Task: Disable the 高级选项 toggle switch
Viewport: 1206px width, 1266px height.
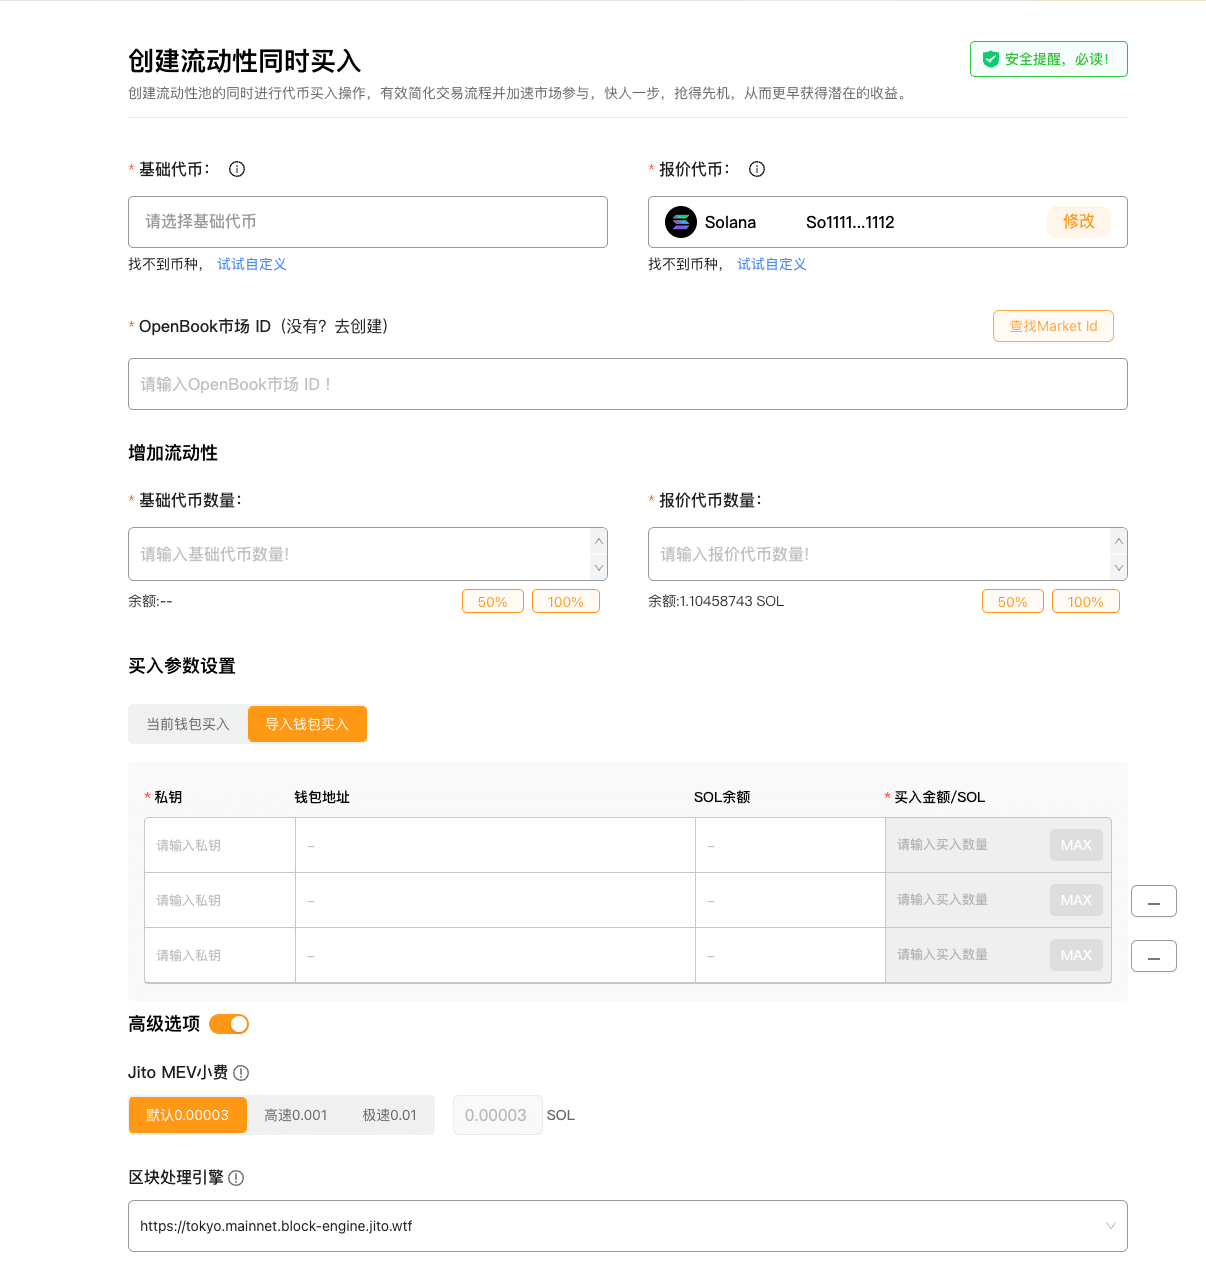Action: pos(229,1024)
